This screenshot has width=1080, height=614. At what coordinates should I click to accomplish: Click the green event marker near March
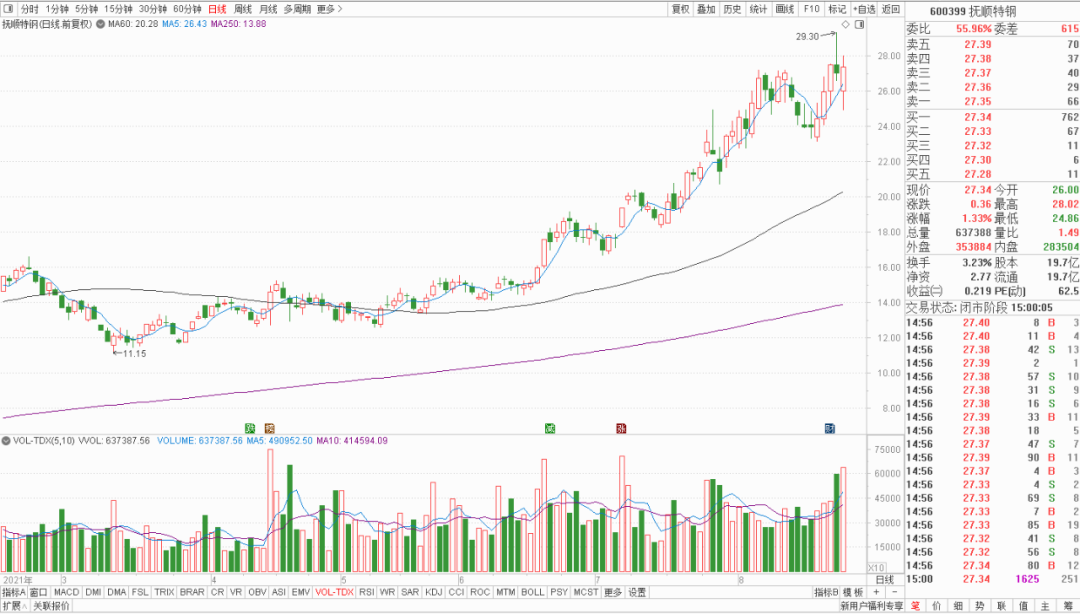pos(250,429)
